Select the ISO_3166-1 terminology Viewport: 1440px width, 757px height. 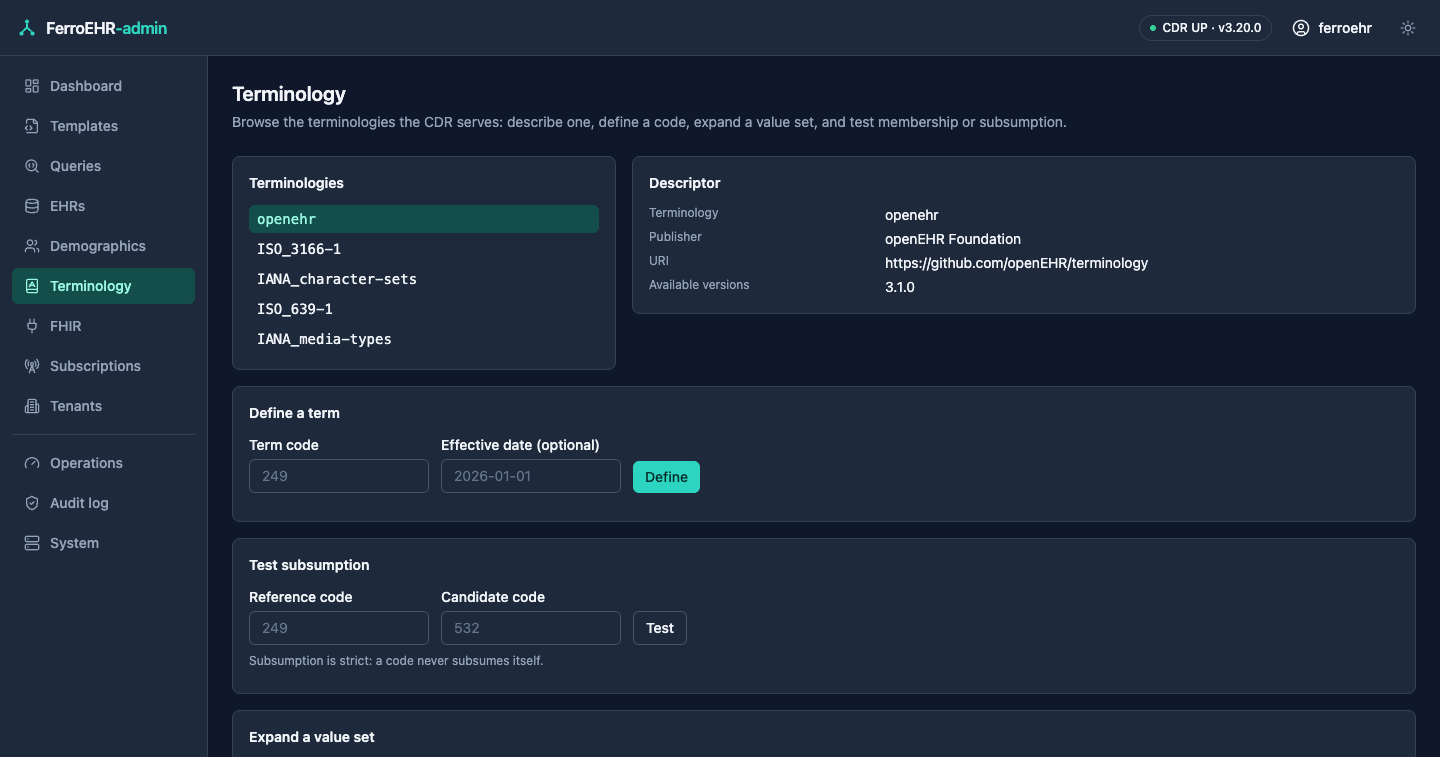[424, 249]
